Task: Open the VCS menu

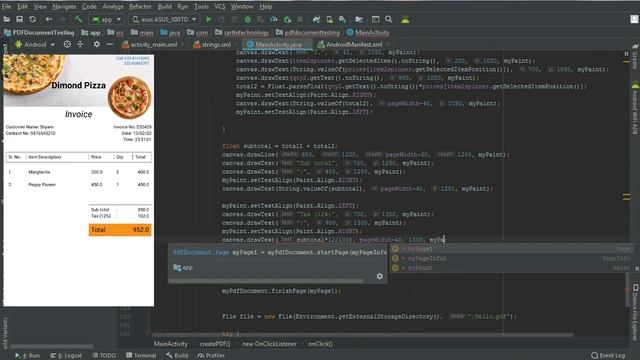Action: pyautogui.click(x=220, y=7)
